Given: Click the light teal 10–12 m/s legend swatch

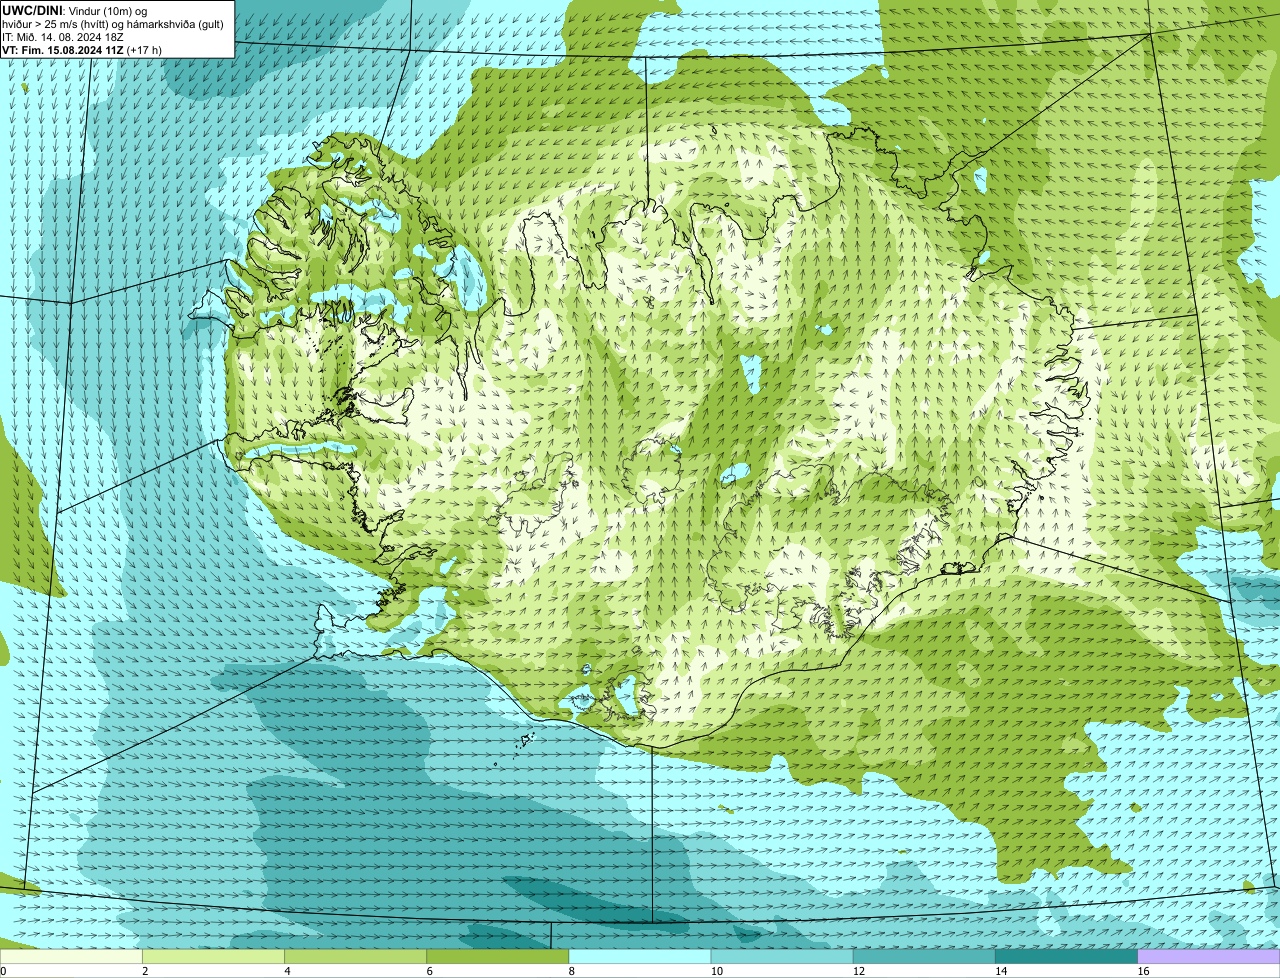Looking at the screenshot, I should tap(782, 956).
